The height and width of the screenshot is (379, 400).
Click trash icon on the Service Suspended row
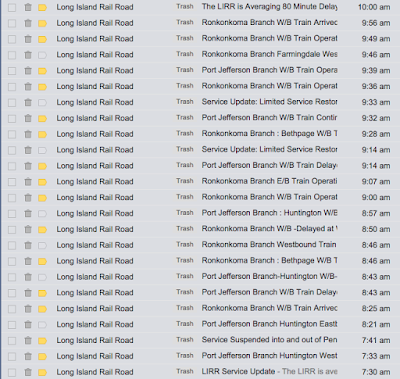coord(28,340)
